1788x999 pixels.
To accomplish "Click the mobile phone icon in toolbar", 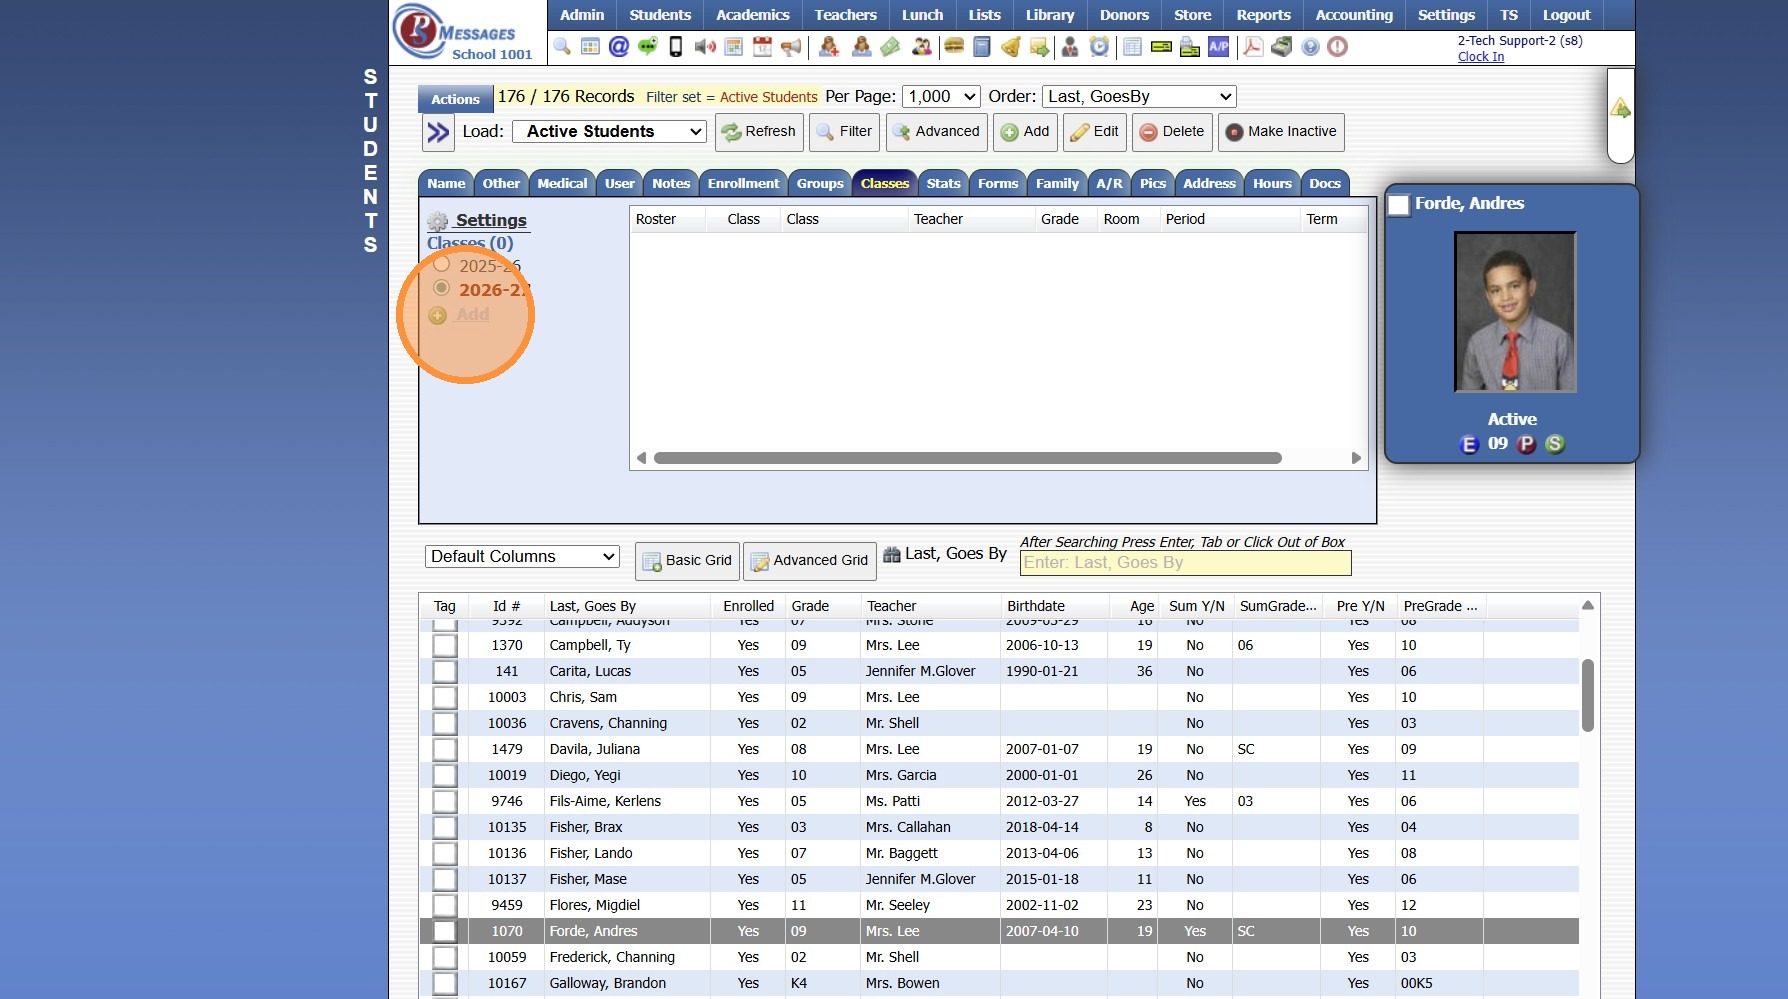I will tap(676, 47).
